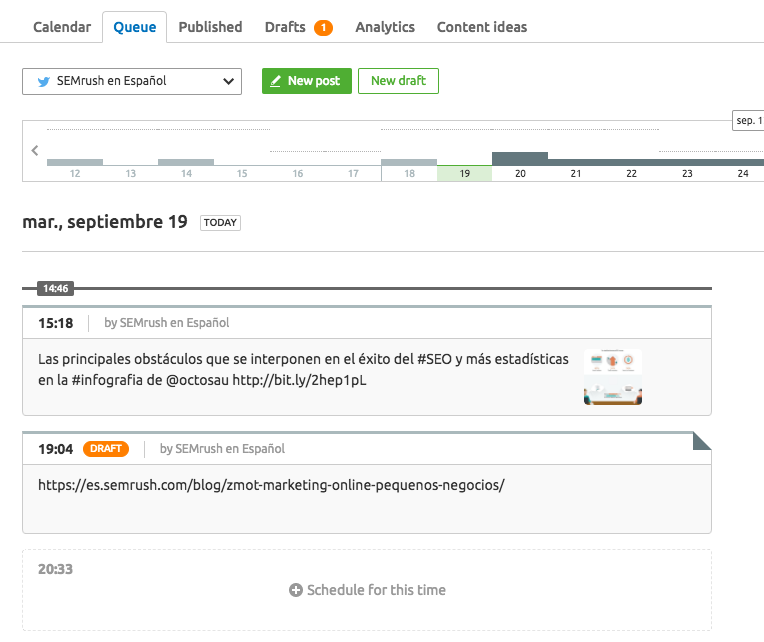Select day 18 in the timeline
Viewport: 764px width, 642px height.
coord(409,173)
